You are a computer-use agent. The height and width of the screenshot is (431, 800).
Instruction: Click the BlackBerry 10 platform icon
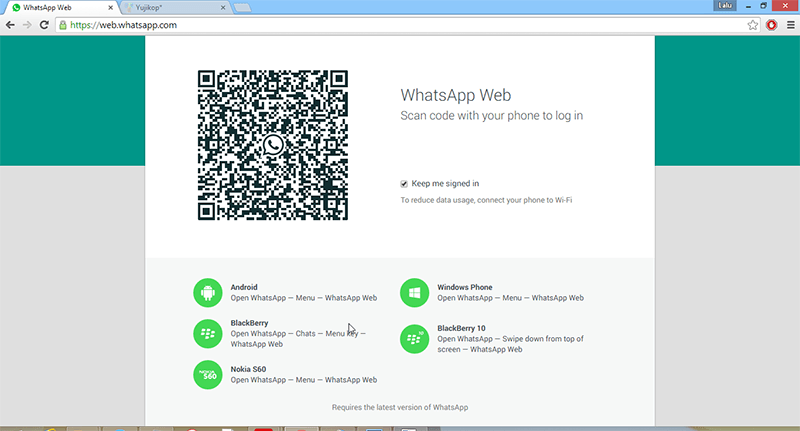(x=414, y=339)
